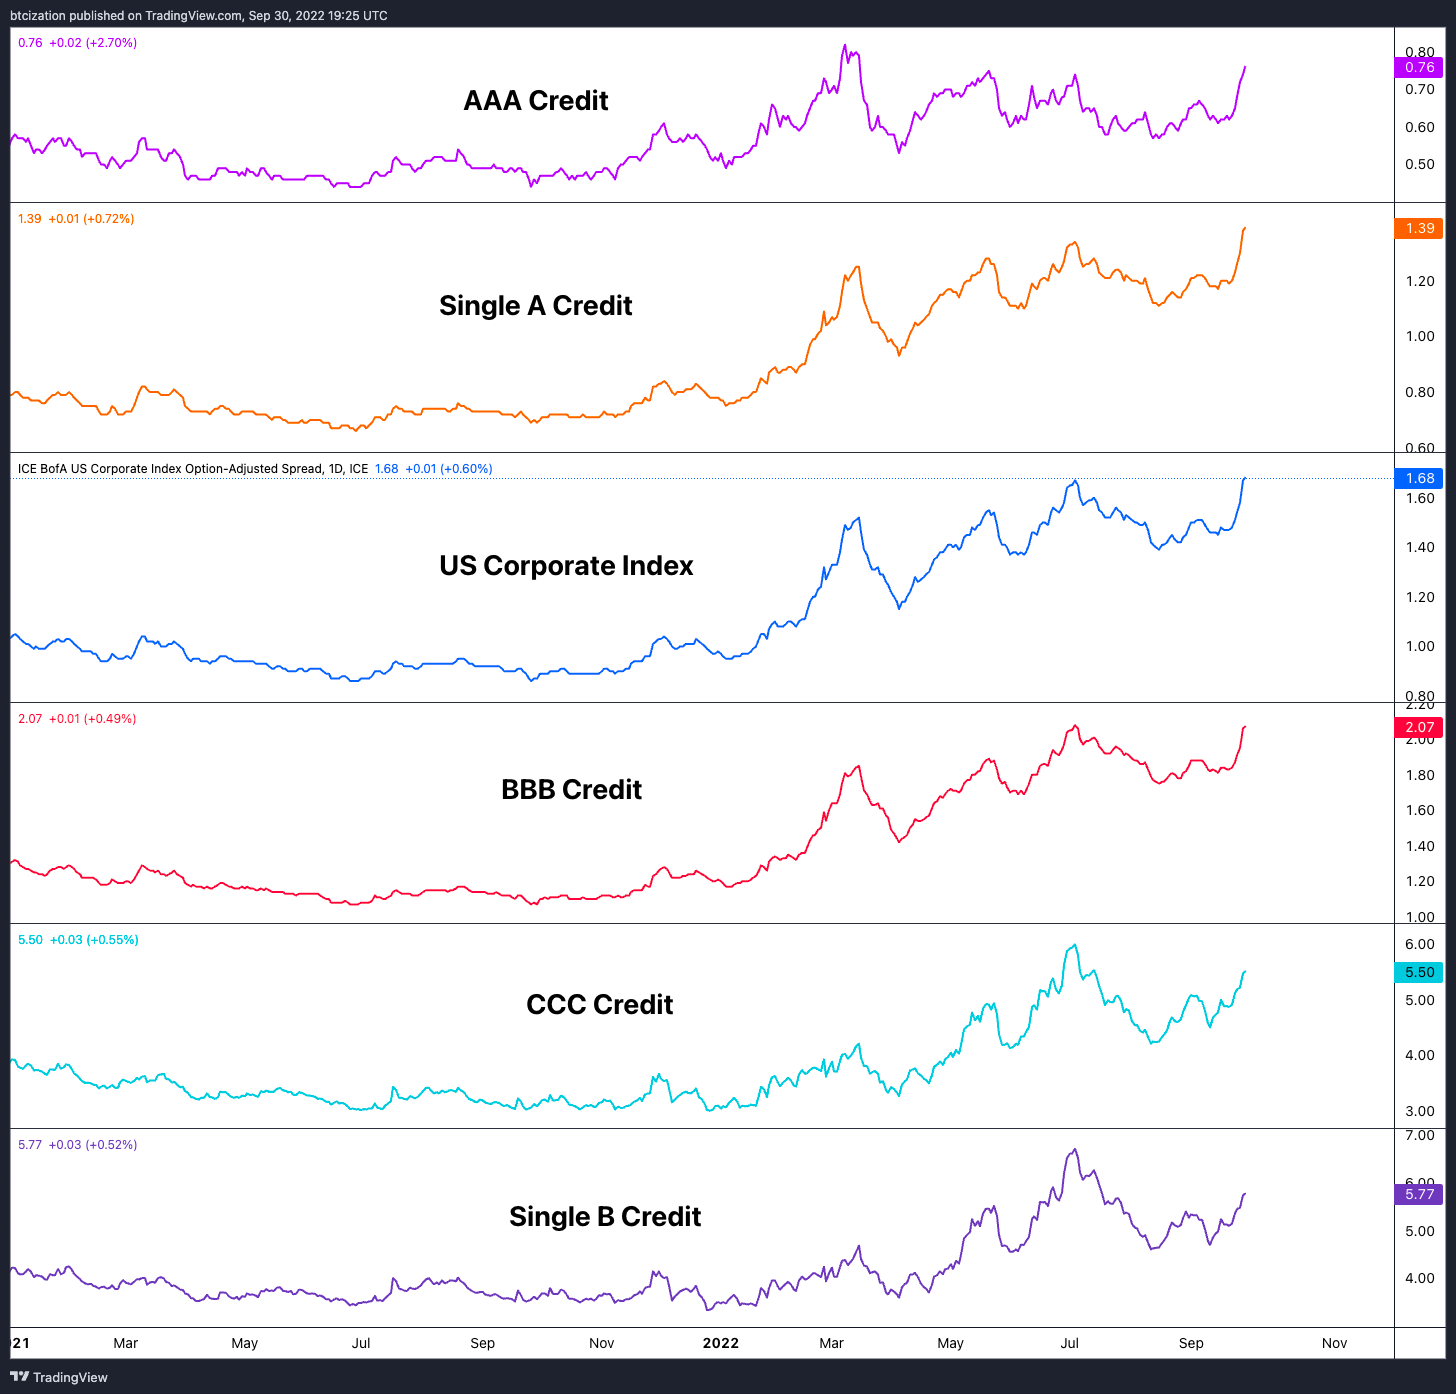The width and height of the screenshot is (1456, 1394).
Task: Click the Single B Credit 5.77 price flag
Action: 1418,1195
